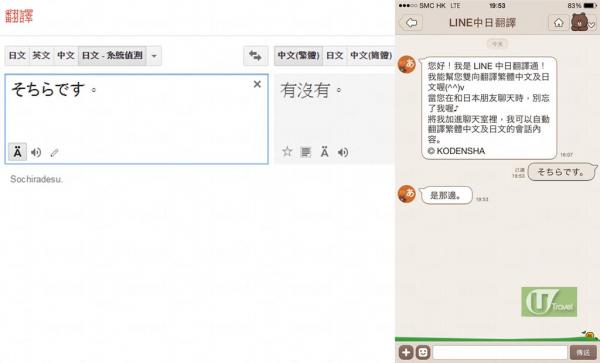The width and height of the screenshot is (600, 363).
Task: Listen to the source text pronunciation
Action: (36, 152)
